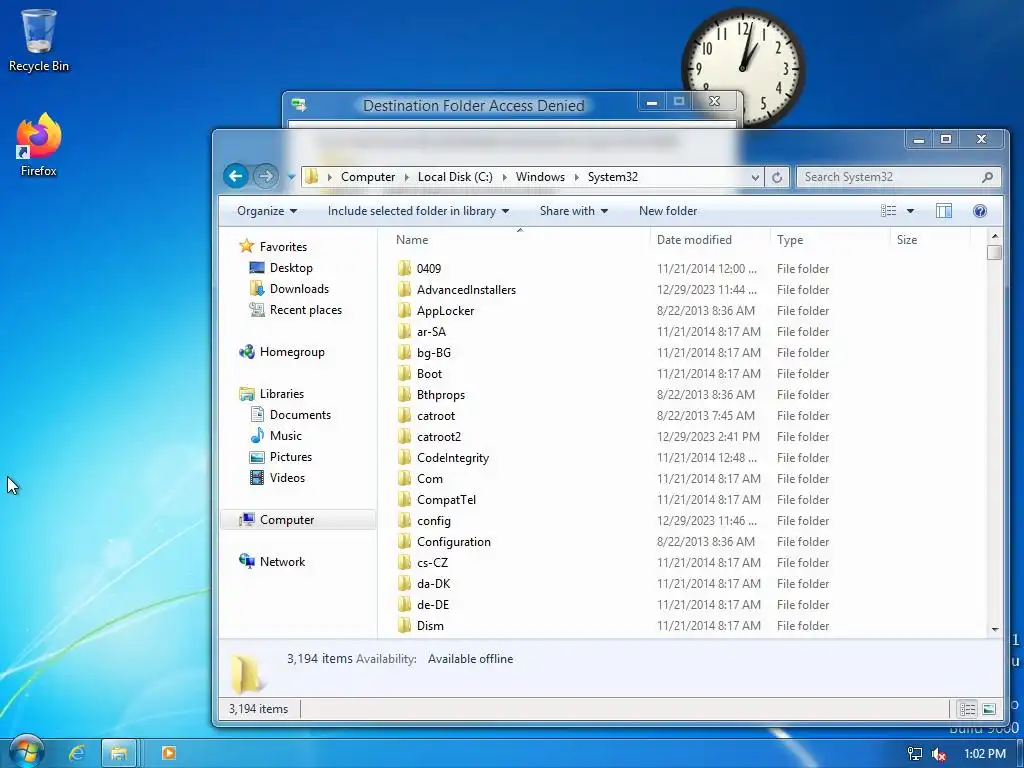The image size is (1024, 768).
Task: Change view with the views icon
Action: point(888,211)
